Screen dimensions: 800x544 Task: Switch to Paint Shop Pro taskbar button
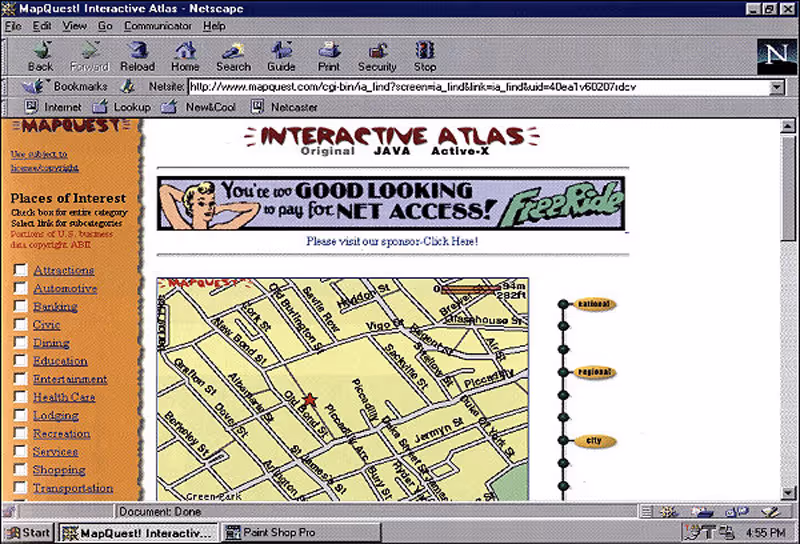tap(302, 533)
